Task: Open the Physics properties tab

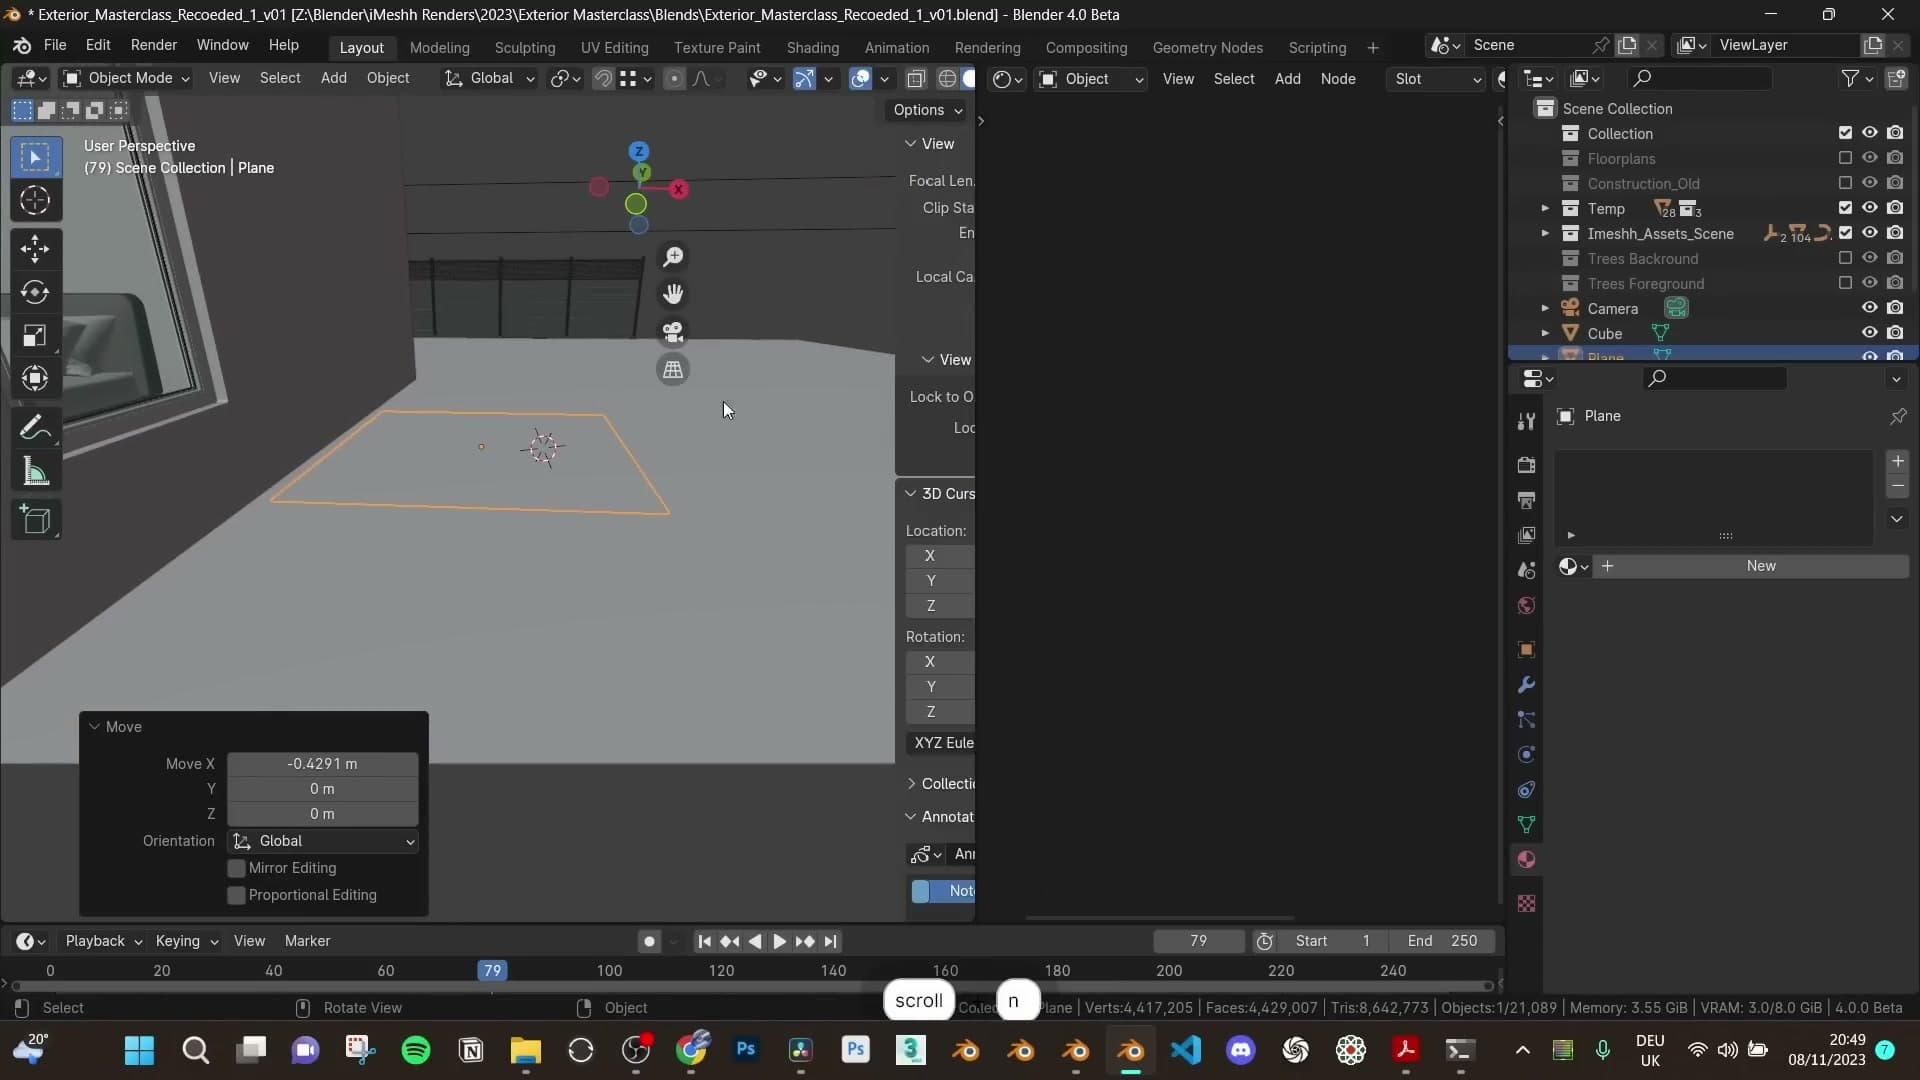Action: [1526, 755]
